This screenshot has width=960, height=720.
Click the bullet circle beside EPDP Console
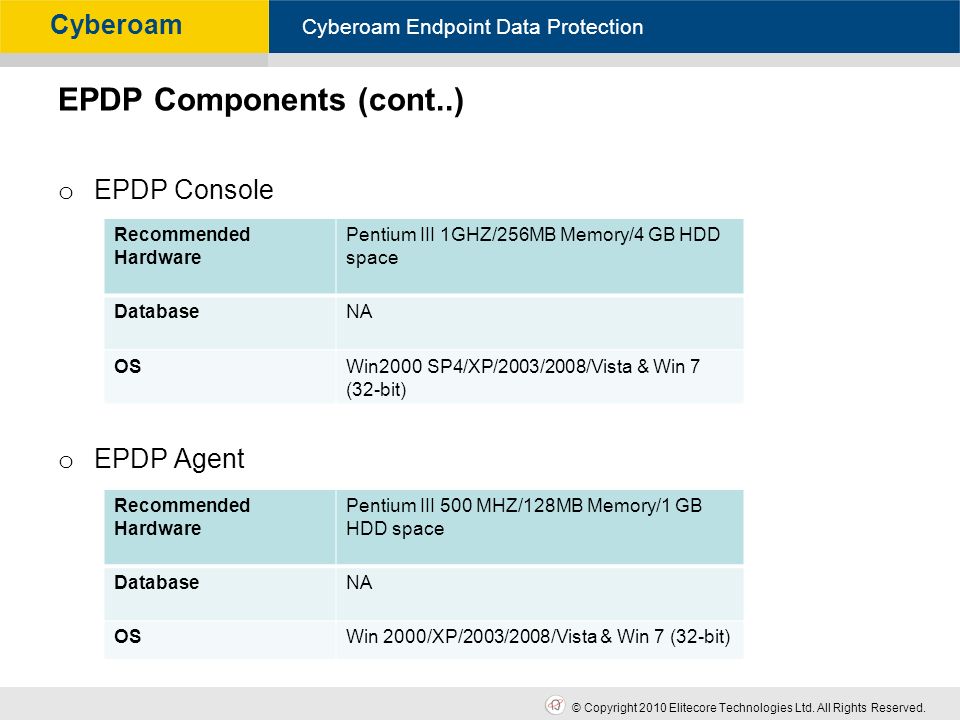tap(66, 193)
